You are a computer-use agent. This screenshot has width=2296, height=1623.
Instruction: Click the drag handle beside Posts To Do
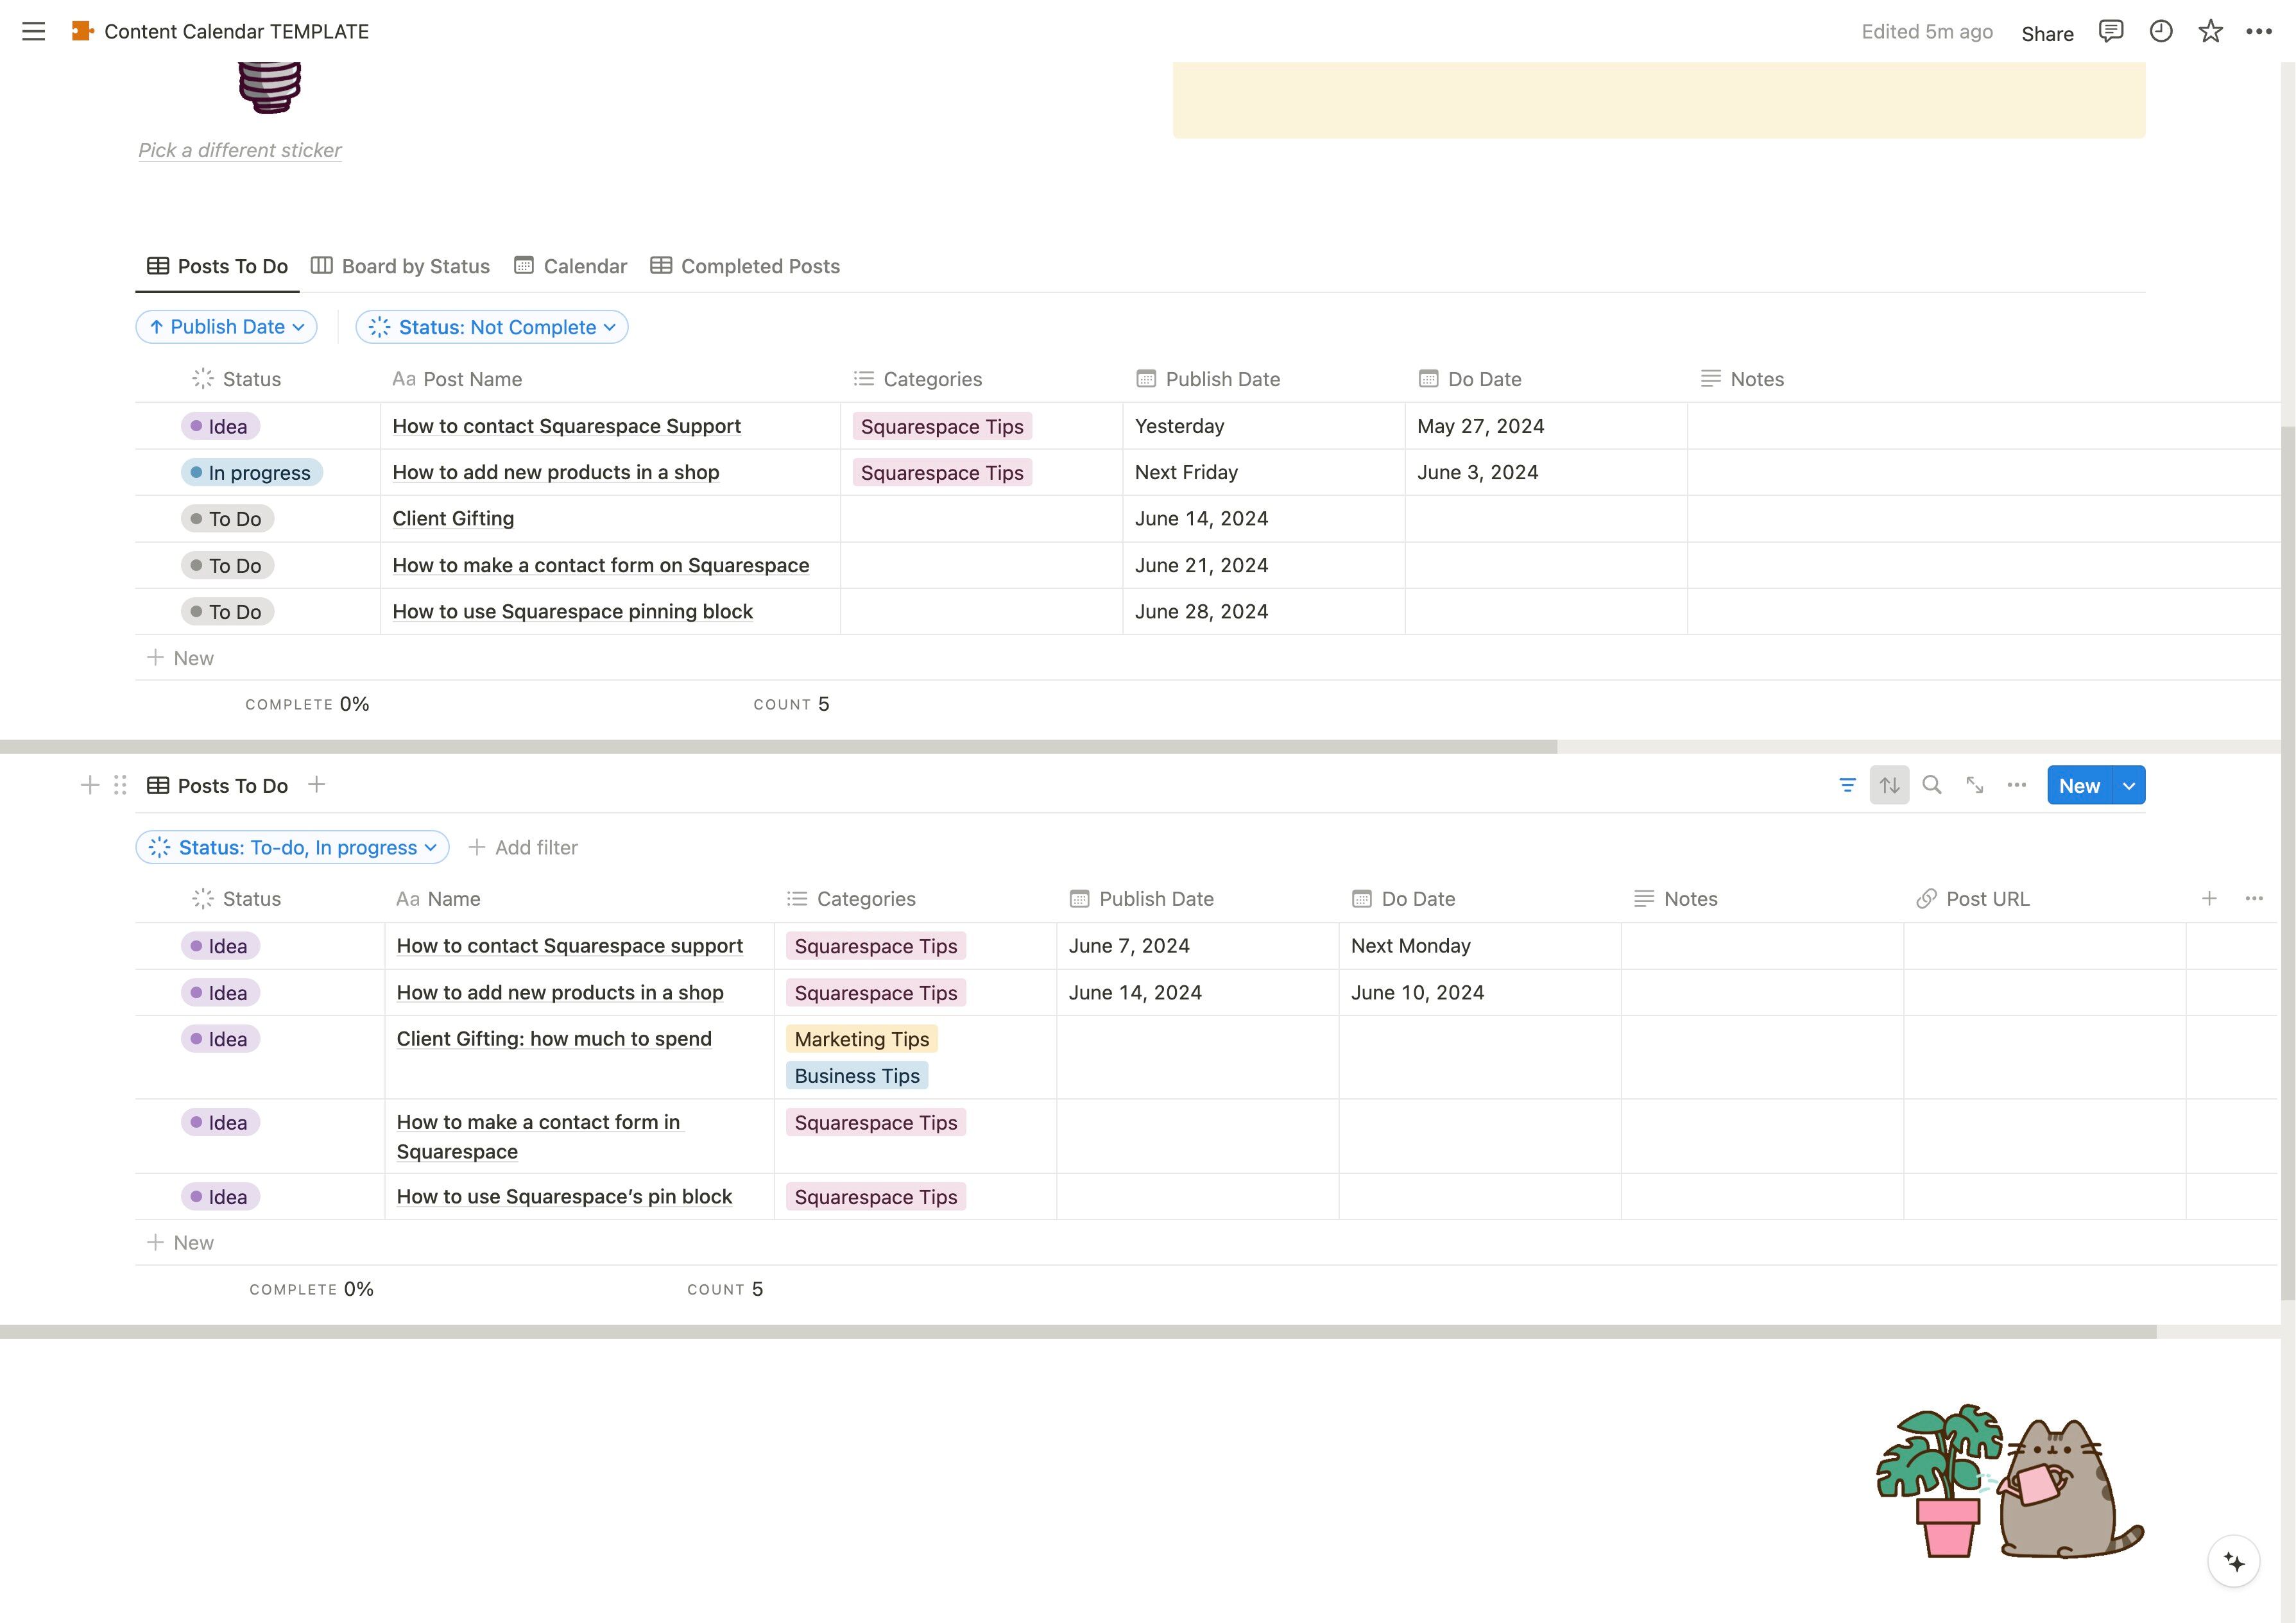coord(120,785)
